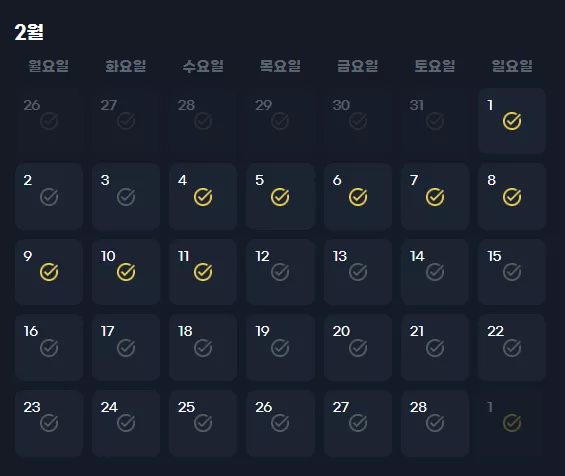Click the gray check icon on day 20
565x476 pixels.
pyautogui.click(x=358, y=348)
